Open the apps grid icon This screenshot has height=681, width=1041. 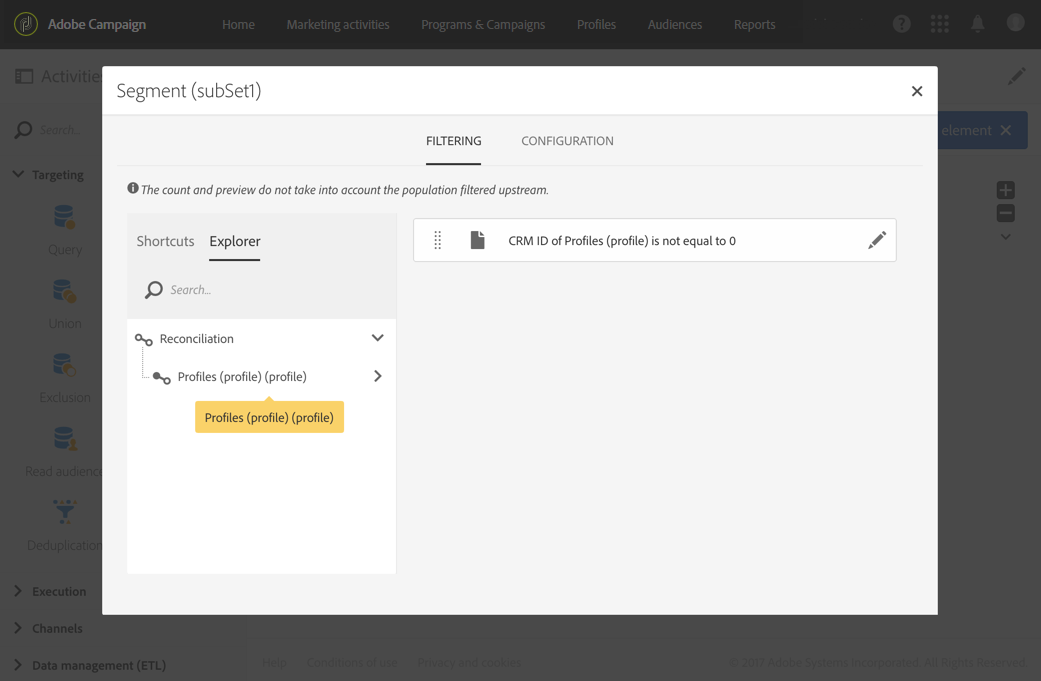[939, 24]
